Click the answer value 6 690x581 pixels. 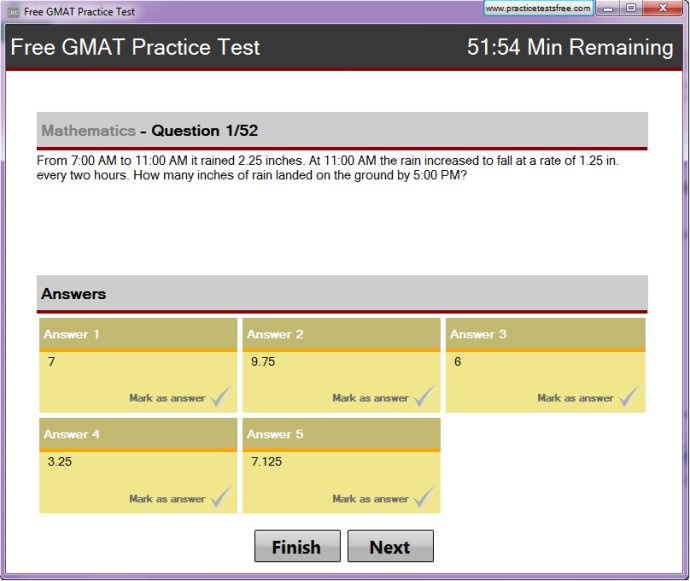(x=458, y=362)
